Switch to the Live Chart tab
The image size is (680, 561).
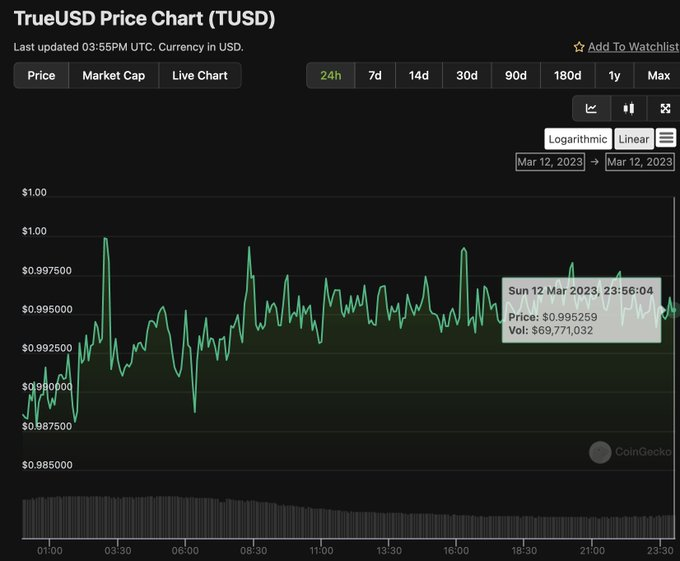click(199, 76)
